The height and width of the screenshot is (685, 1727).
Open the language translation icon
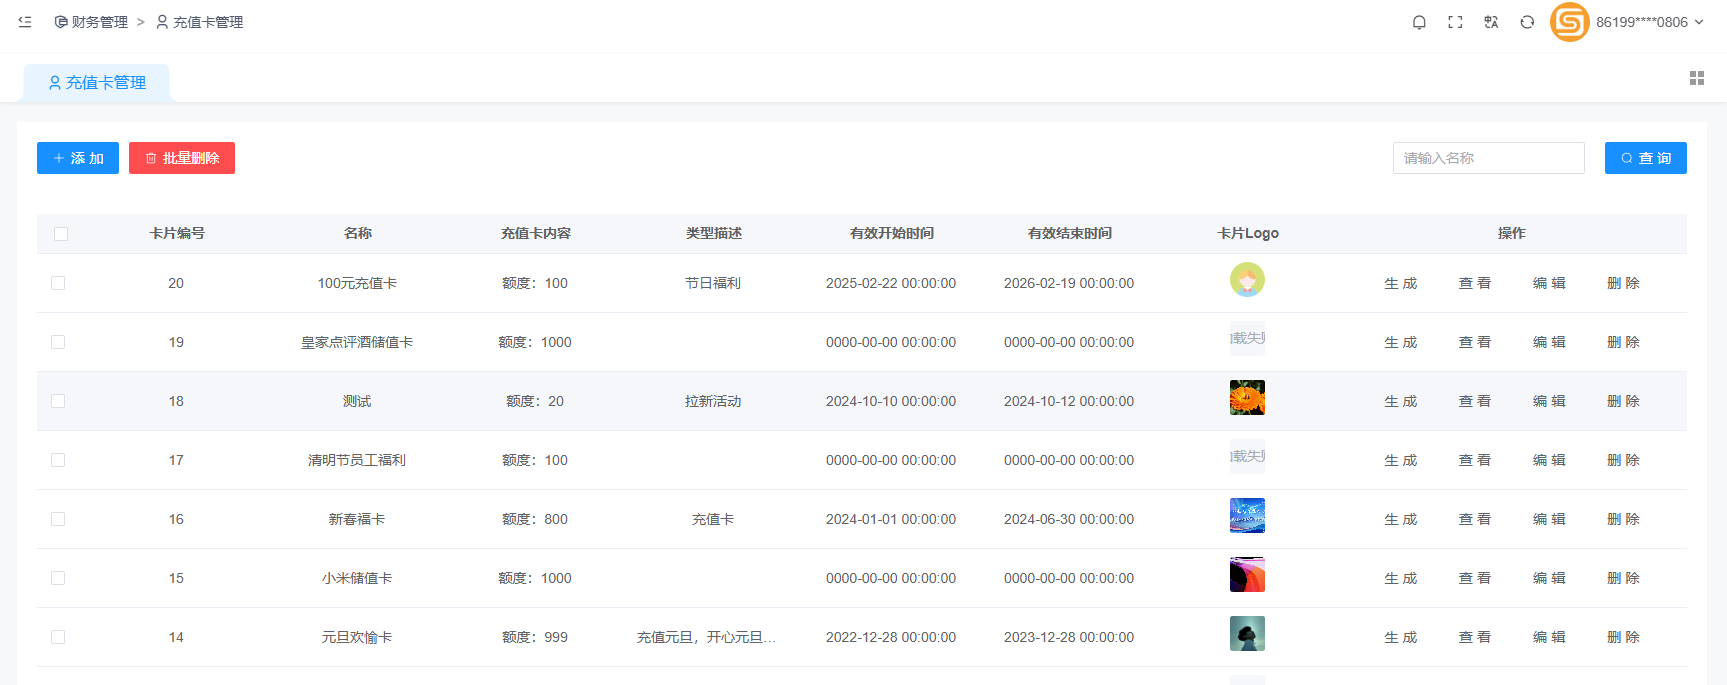click(1491, 22)
